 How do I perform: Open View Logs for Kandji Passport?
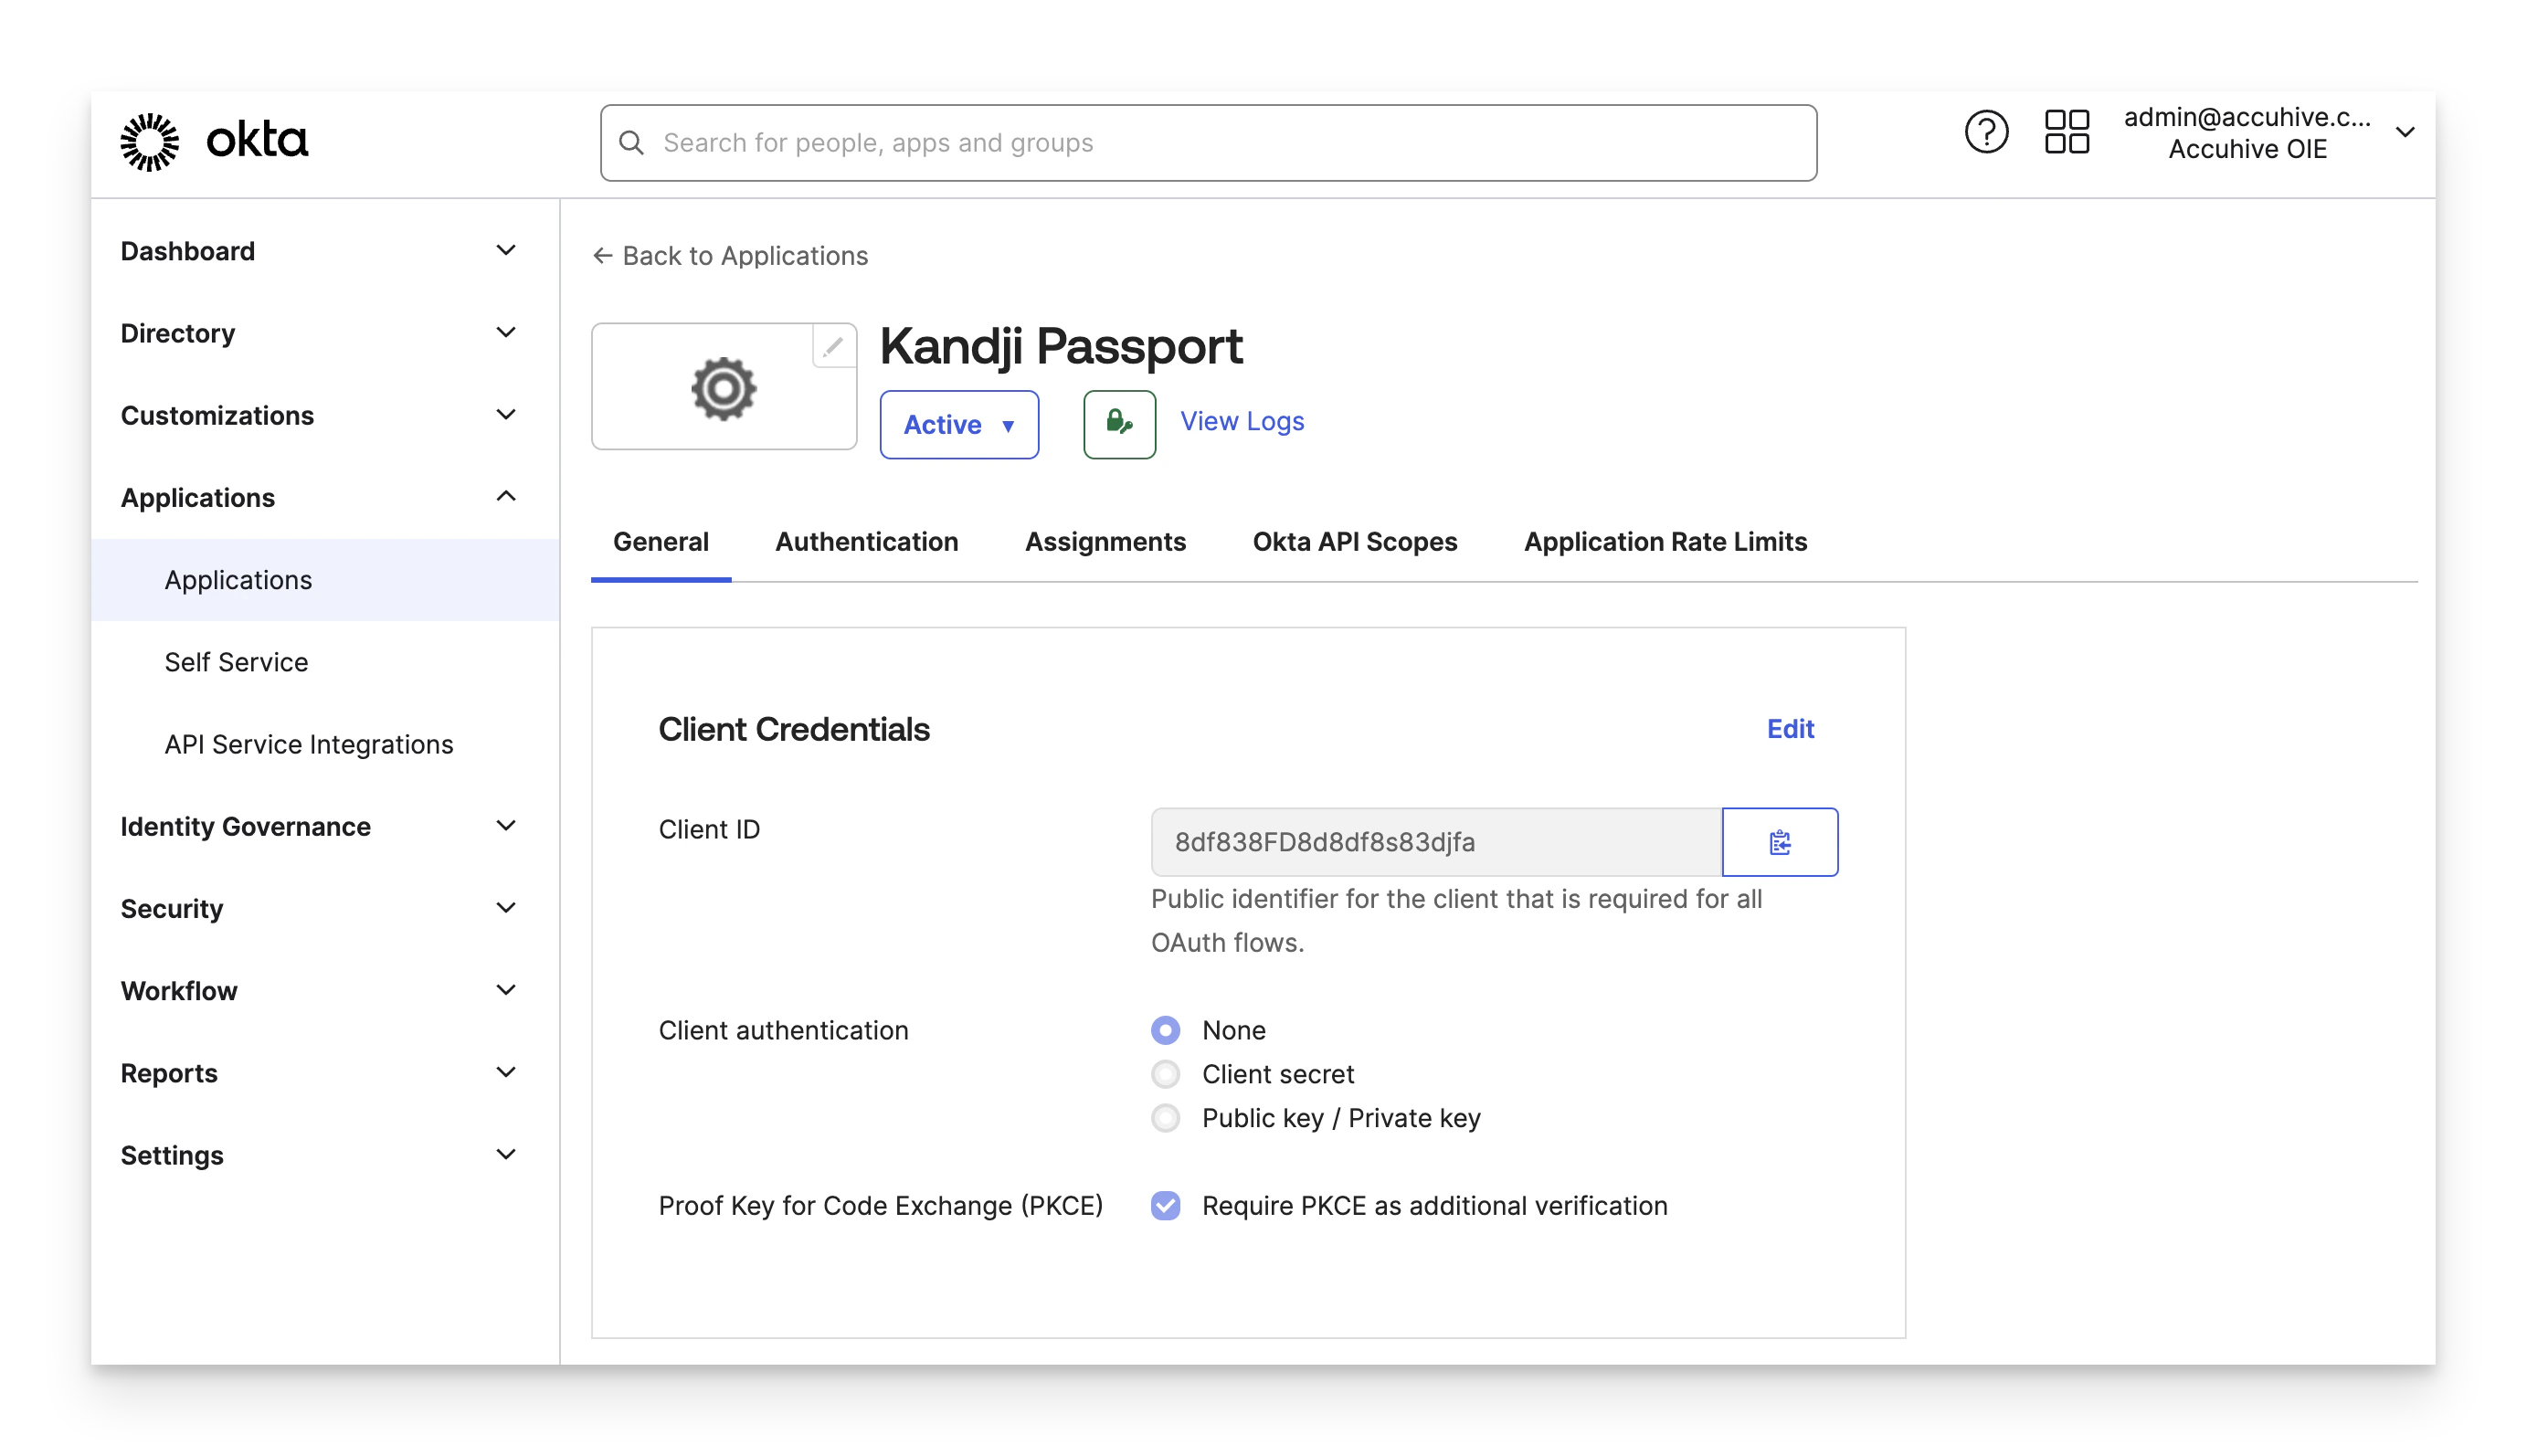[x=1242, y=421]
